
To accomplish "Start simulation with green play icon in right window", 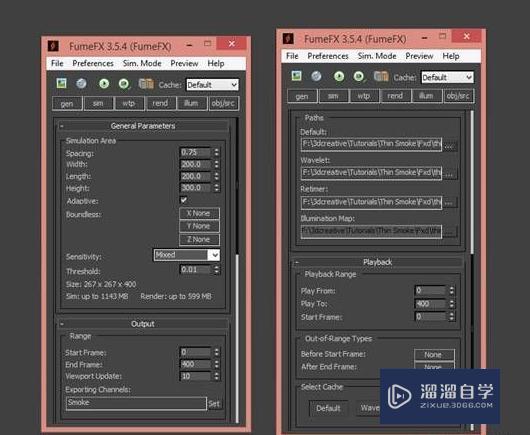I will click(x=339, y=76).
